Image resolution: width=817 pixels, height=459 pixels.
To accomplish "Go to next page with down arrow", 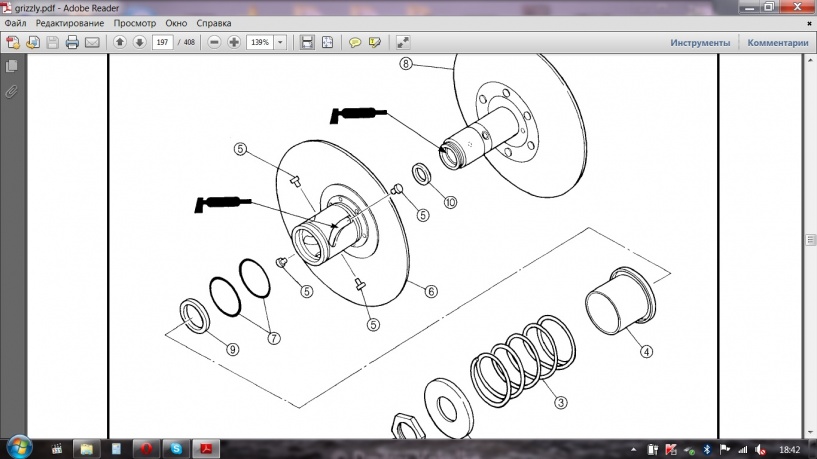I will (139, 43).
